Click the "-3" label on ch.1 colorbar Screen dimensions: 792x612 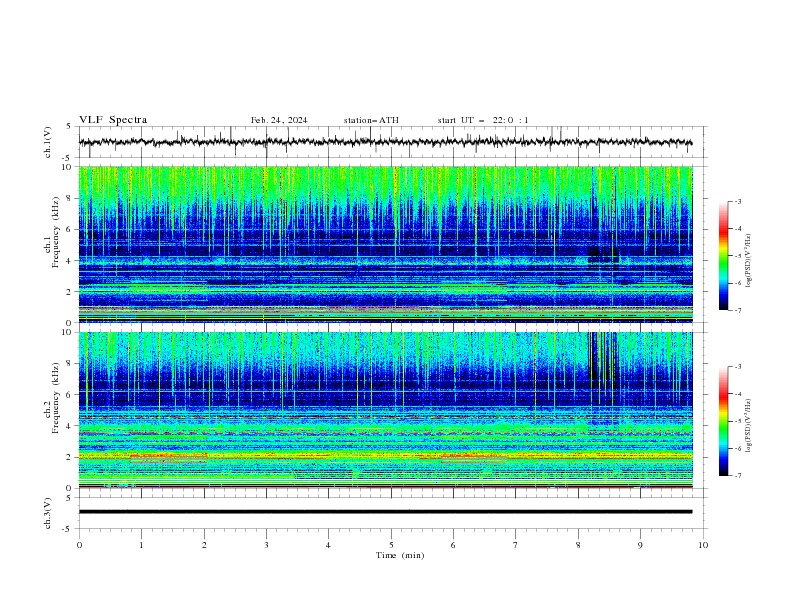click(x=737, y=201)
